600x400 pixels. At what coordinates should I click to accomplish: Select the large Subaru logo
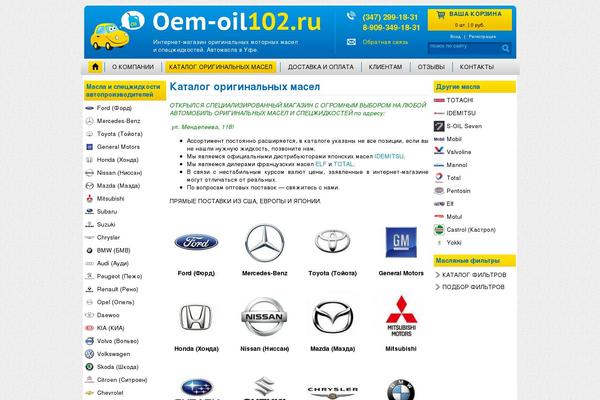(197, 389)
